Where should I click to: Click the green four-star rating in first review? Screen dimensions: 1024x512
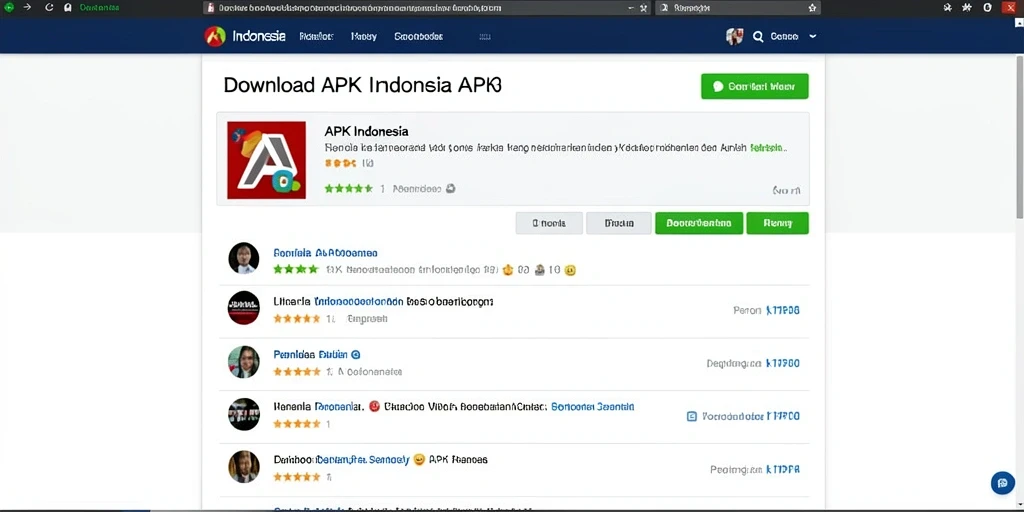click(x=296, y=269)
